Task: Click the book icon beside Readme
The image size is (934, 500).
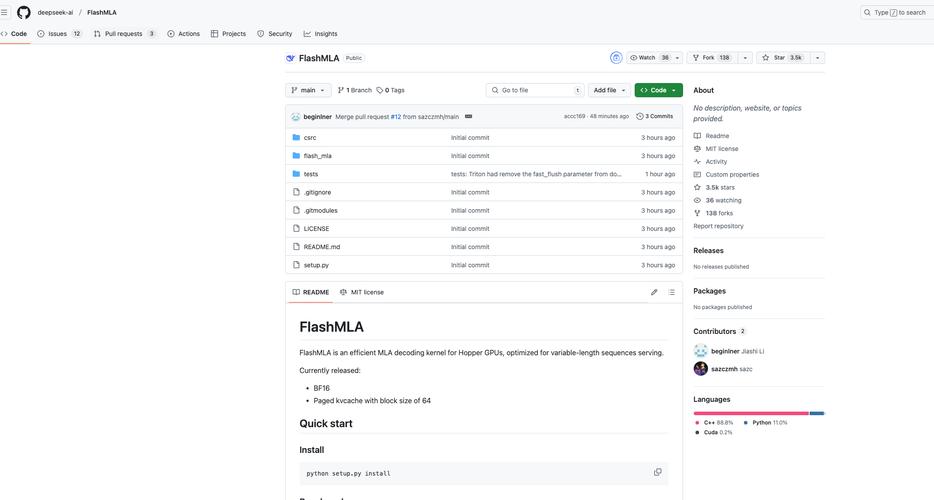Action: (697, 136)
